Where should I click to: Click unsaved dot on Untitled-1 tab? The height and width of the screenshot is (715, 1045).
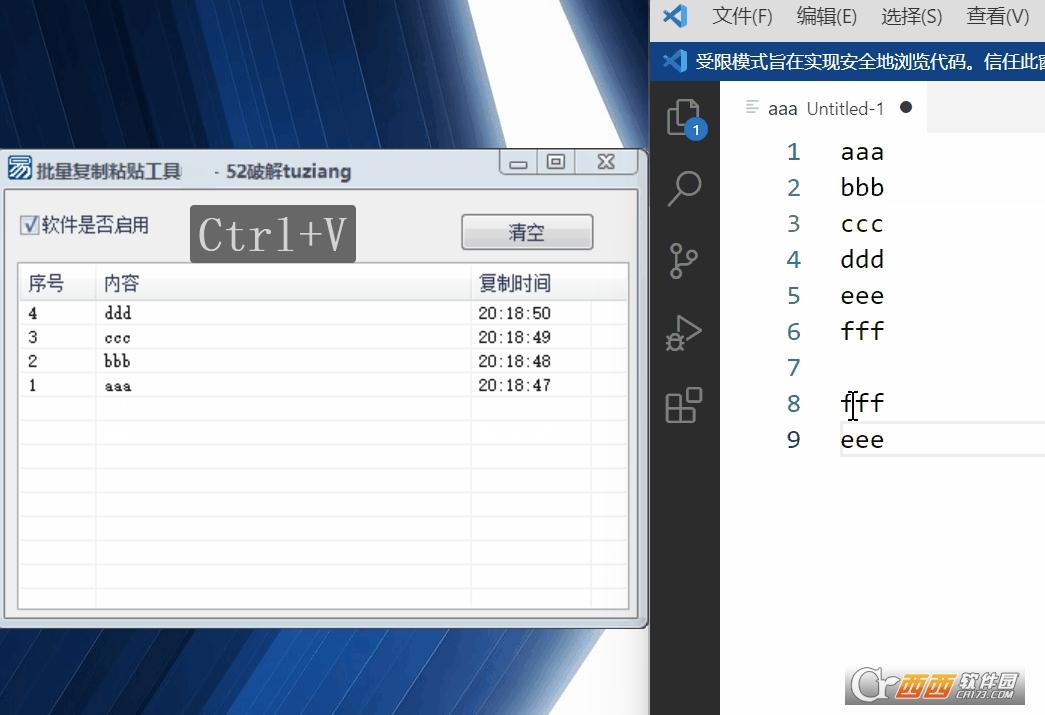click(906, 107)
